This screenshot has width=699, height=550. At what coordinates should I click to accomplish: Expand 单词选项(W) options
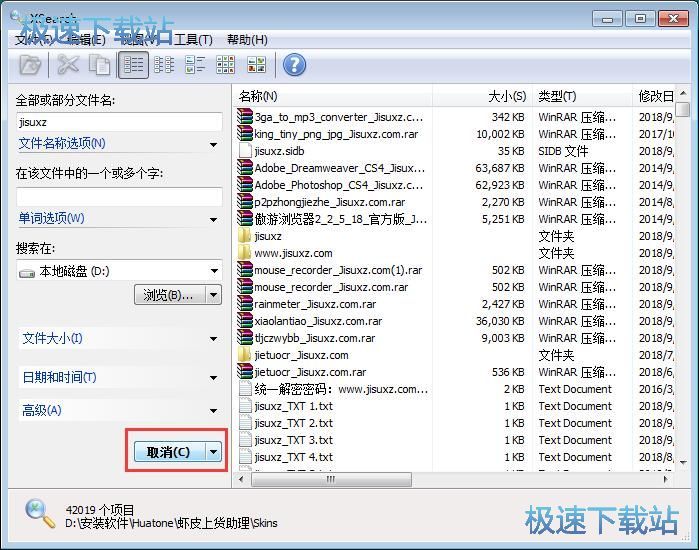coord(119,218)
